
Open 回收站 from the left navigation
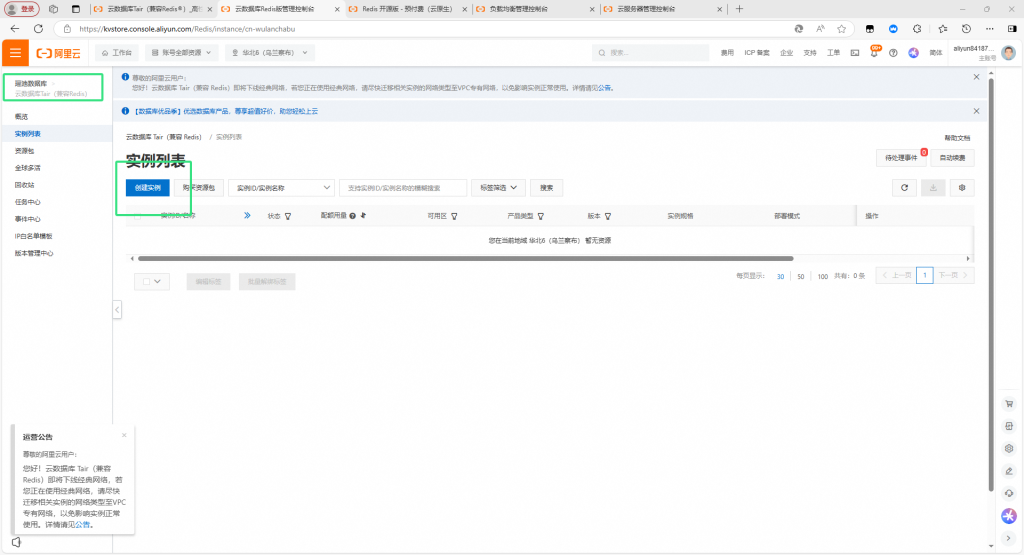click(24, 185)
